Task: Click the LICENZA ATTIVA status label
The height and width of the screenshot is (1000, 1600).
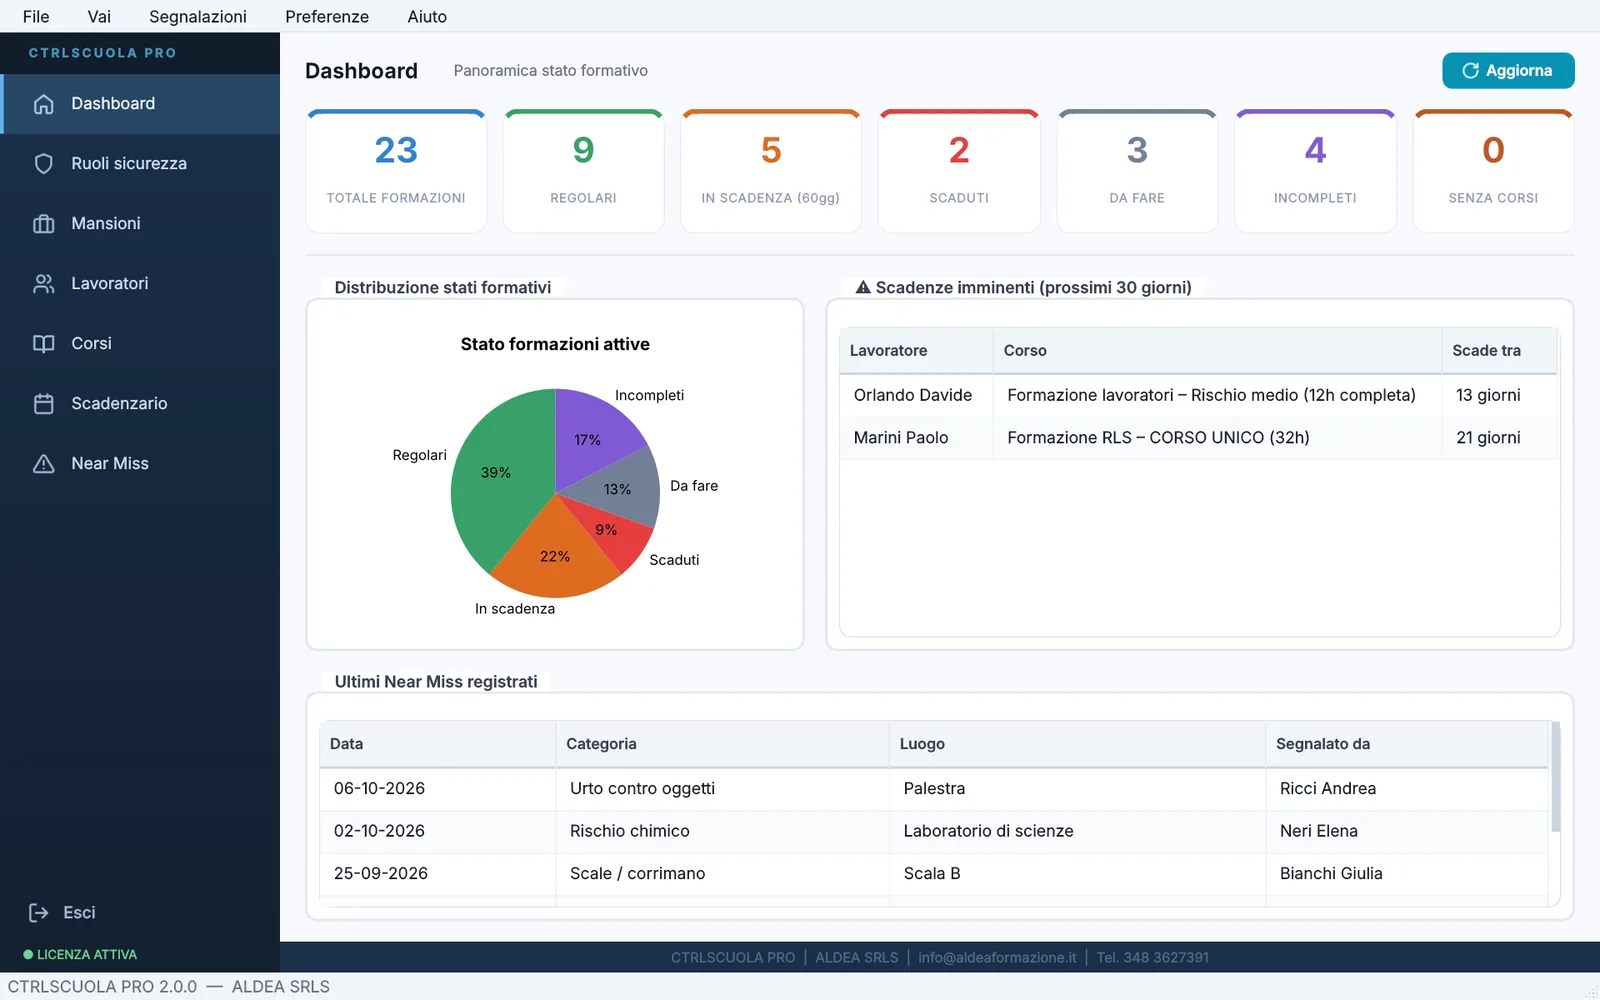Action: coord(87,955)
